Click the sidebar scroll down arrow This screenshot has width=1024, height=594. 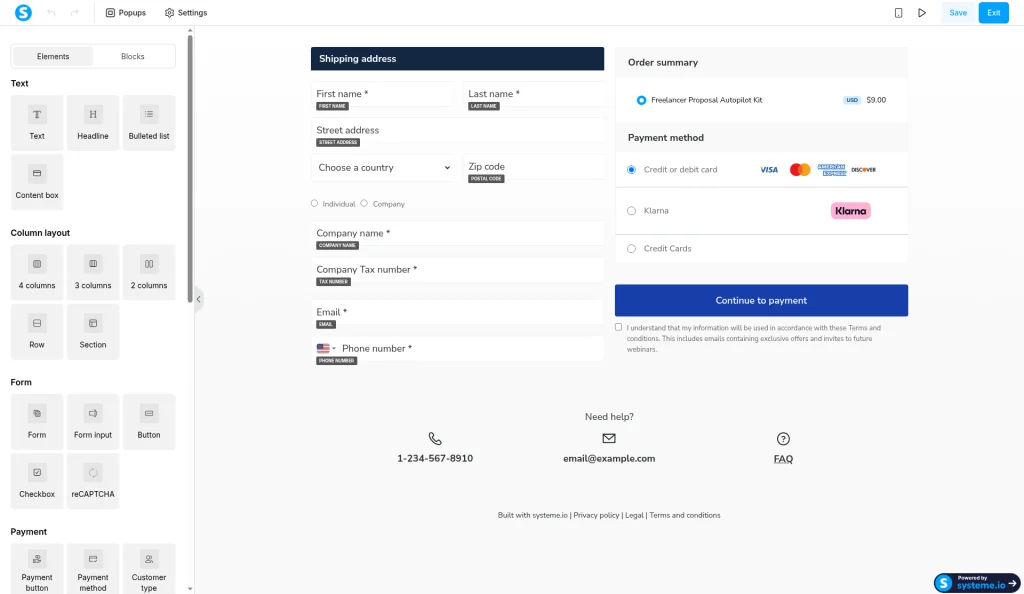[190, 589]
